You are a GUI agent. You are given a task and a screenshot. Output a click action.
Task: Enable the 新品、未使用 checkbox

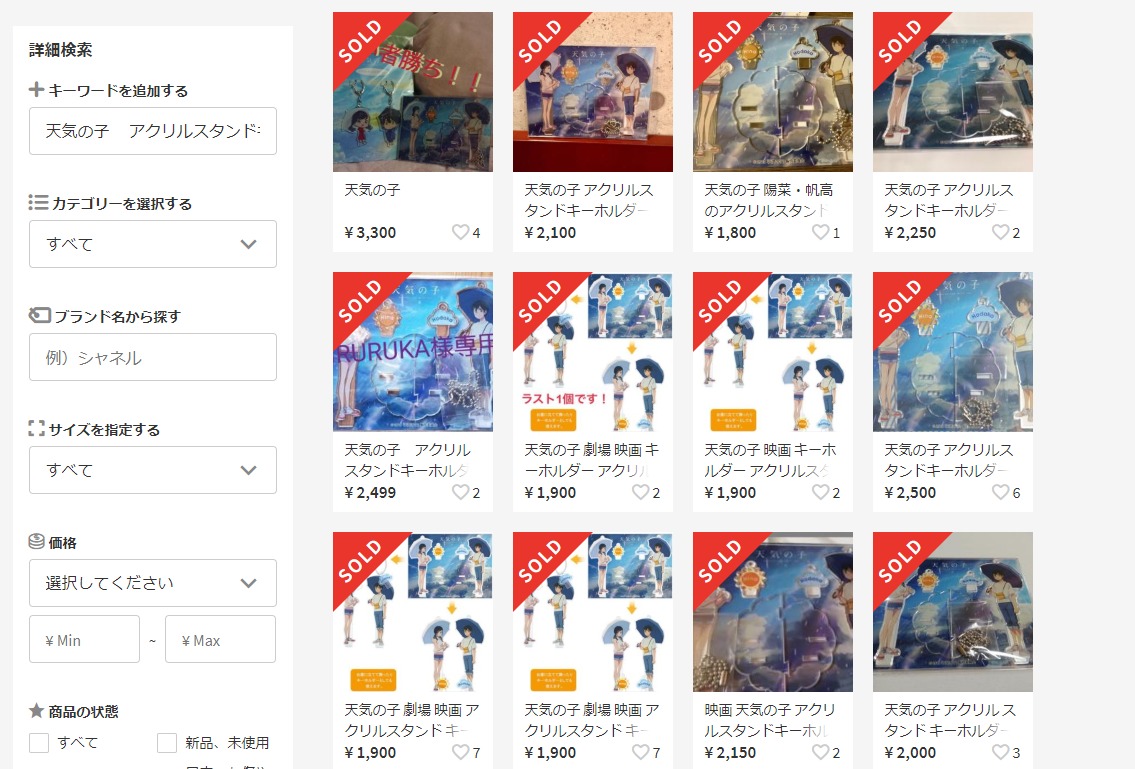[167, 742]
